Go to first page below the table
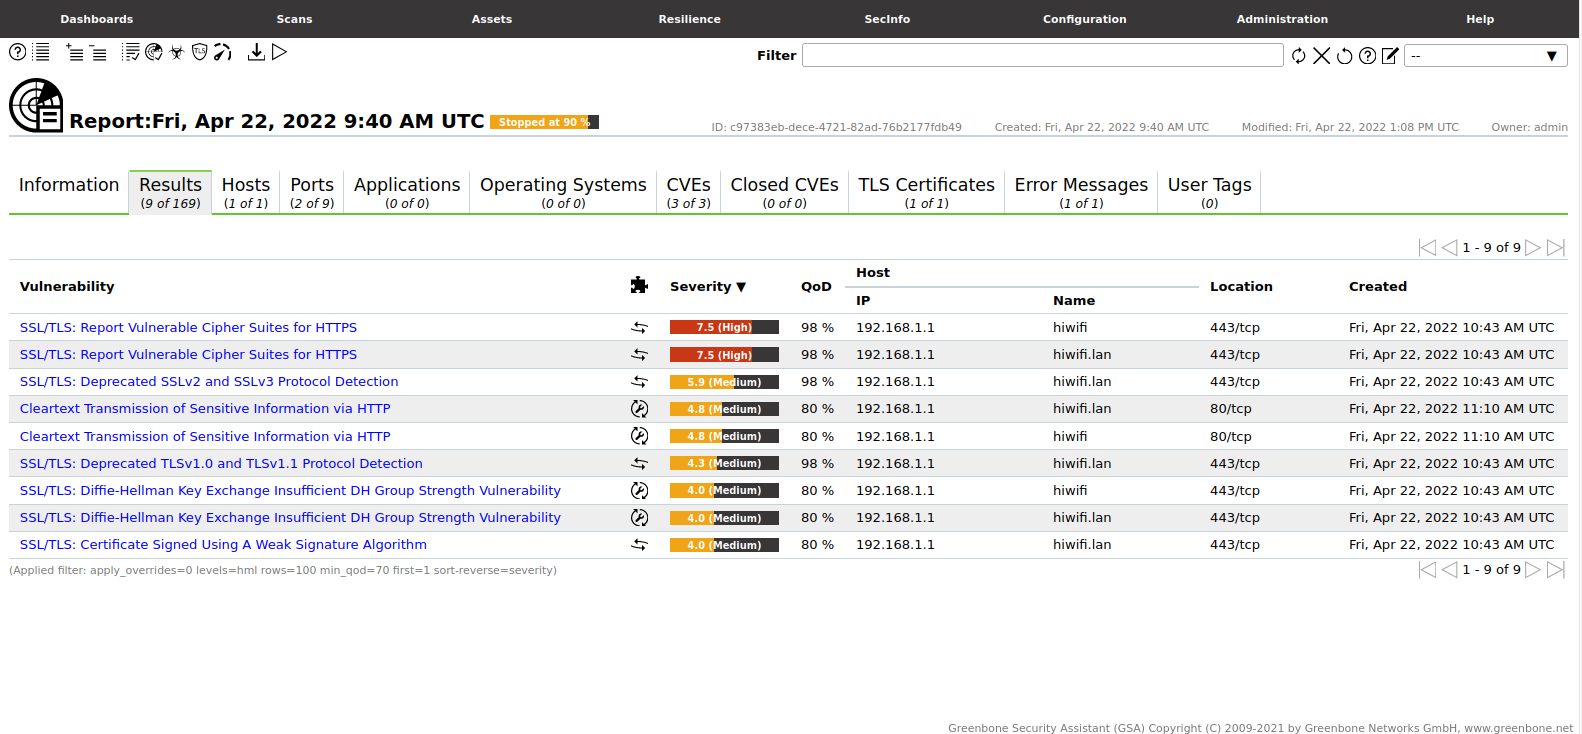The height and width of the screenshot is (734, 1582). coord(1427,570)
